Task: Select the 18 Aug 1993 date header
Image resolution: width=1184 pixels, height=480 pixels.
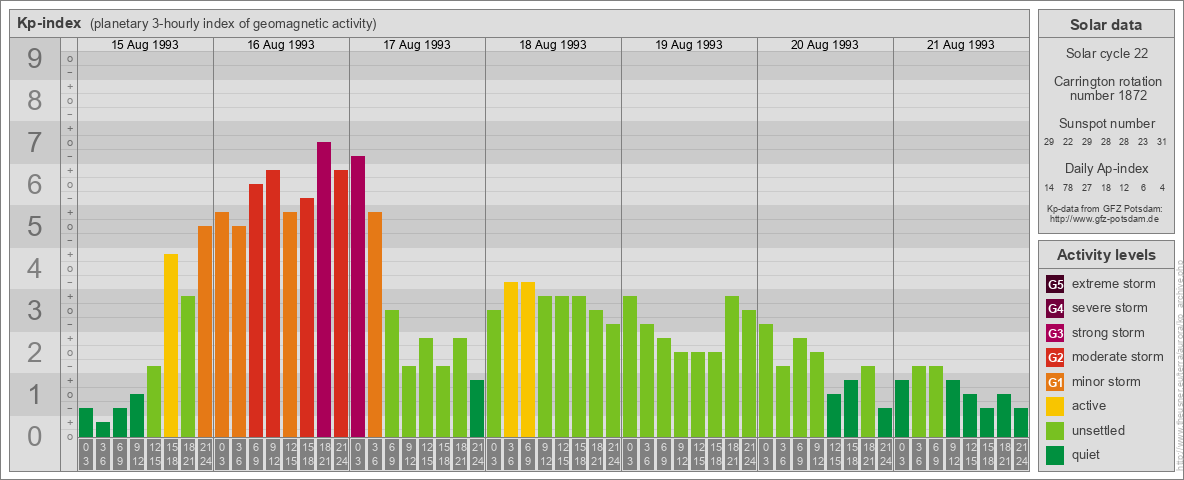Action: coord(553,45)
